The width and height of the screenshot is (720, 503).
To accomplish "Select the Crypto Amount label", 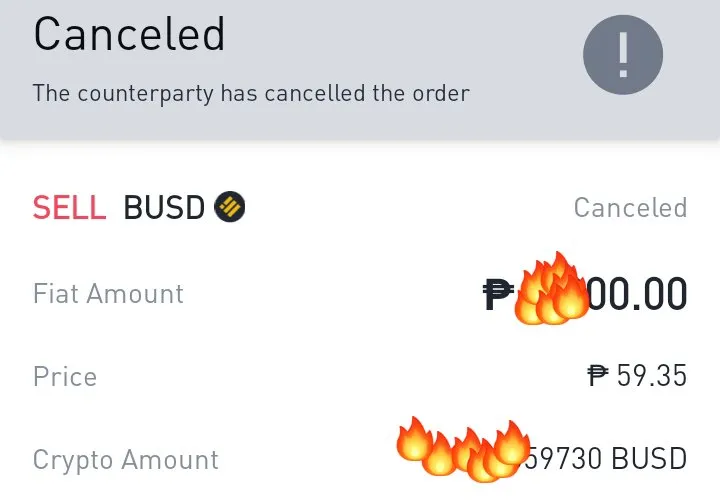I will (126, 460).
